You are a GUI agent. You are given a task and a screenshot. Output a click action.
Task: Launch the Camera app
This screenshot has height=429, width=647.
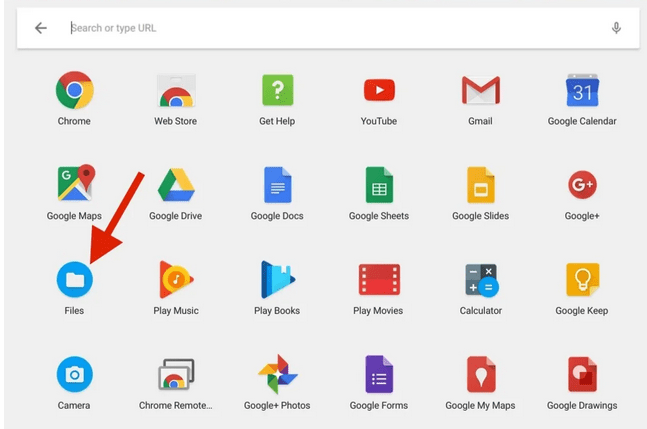pyautogui.click(x=75, y=374)
